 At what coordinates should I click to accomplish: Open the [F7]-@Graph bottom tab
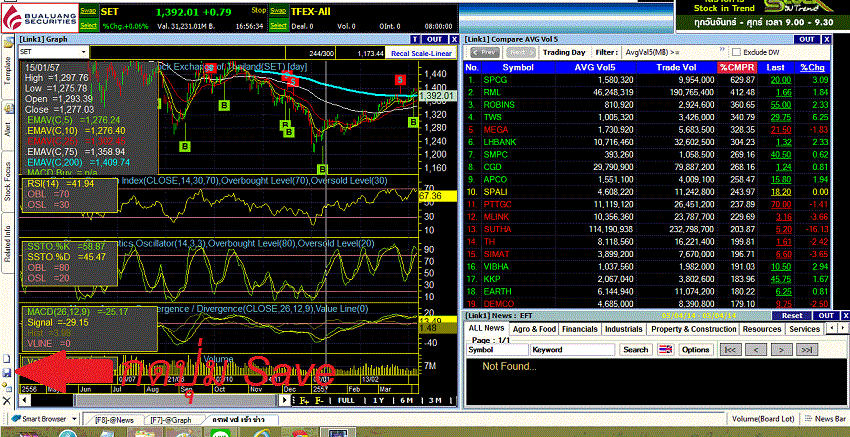coord(171,420)
